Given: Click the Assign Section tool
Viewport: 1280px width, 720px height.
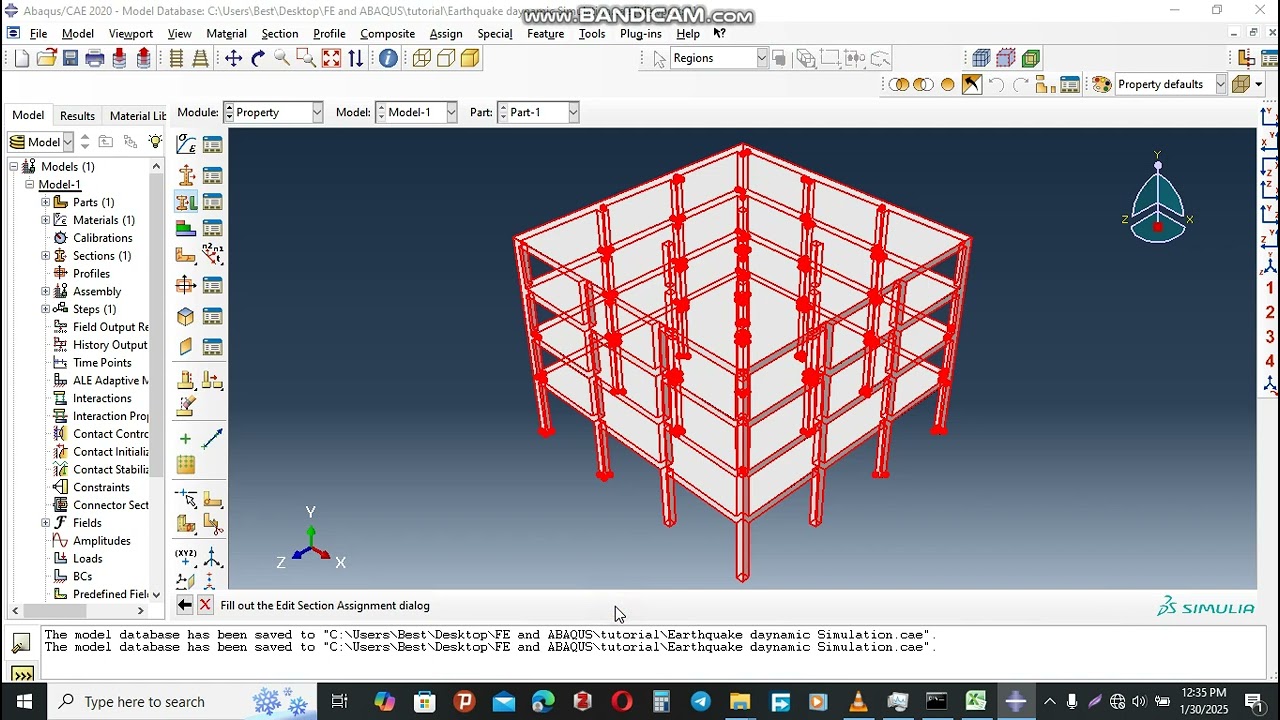Looking at the screenshot, I should [186, 203].
